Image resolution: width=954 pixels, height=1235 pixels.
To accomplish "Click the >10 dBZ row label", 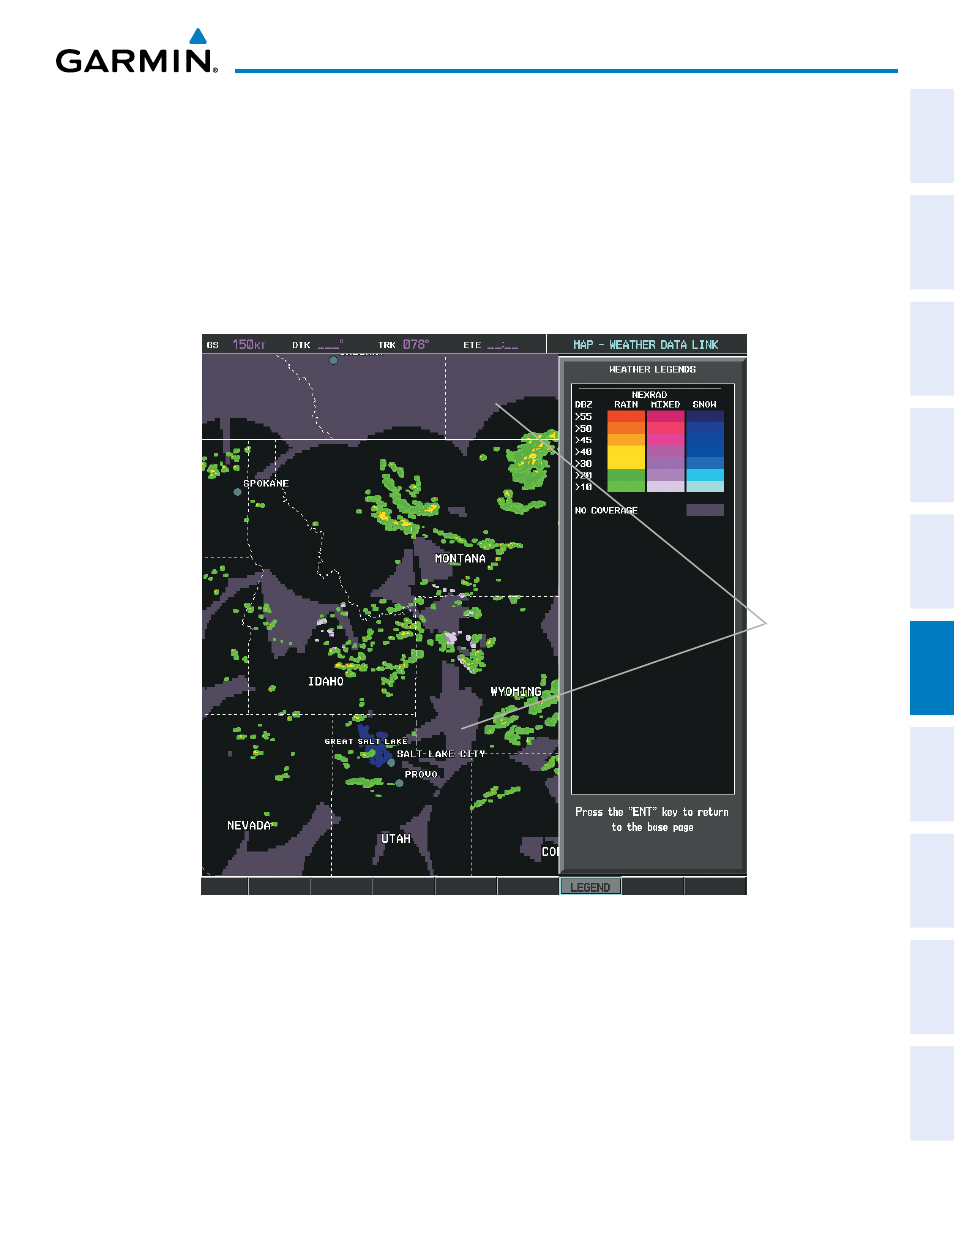I will pyautogui.click(x=584, y=487).
